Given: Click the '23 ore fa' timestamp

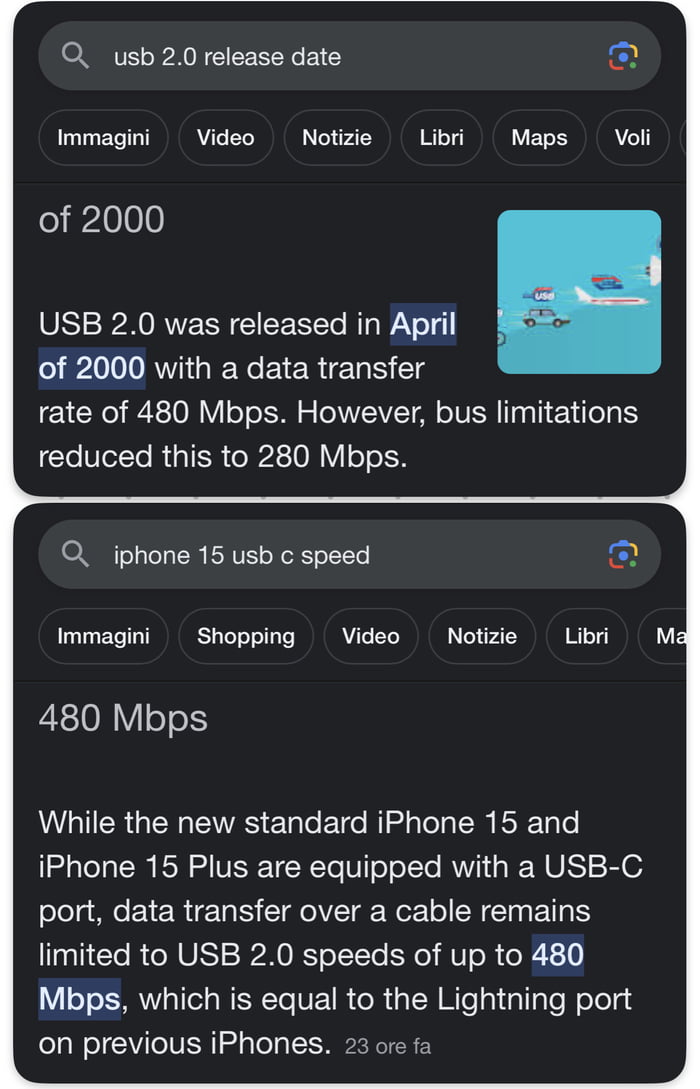Looking at the screenshot, I should (x=388, y=1046).
